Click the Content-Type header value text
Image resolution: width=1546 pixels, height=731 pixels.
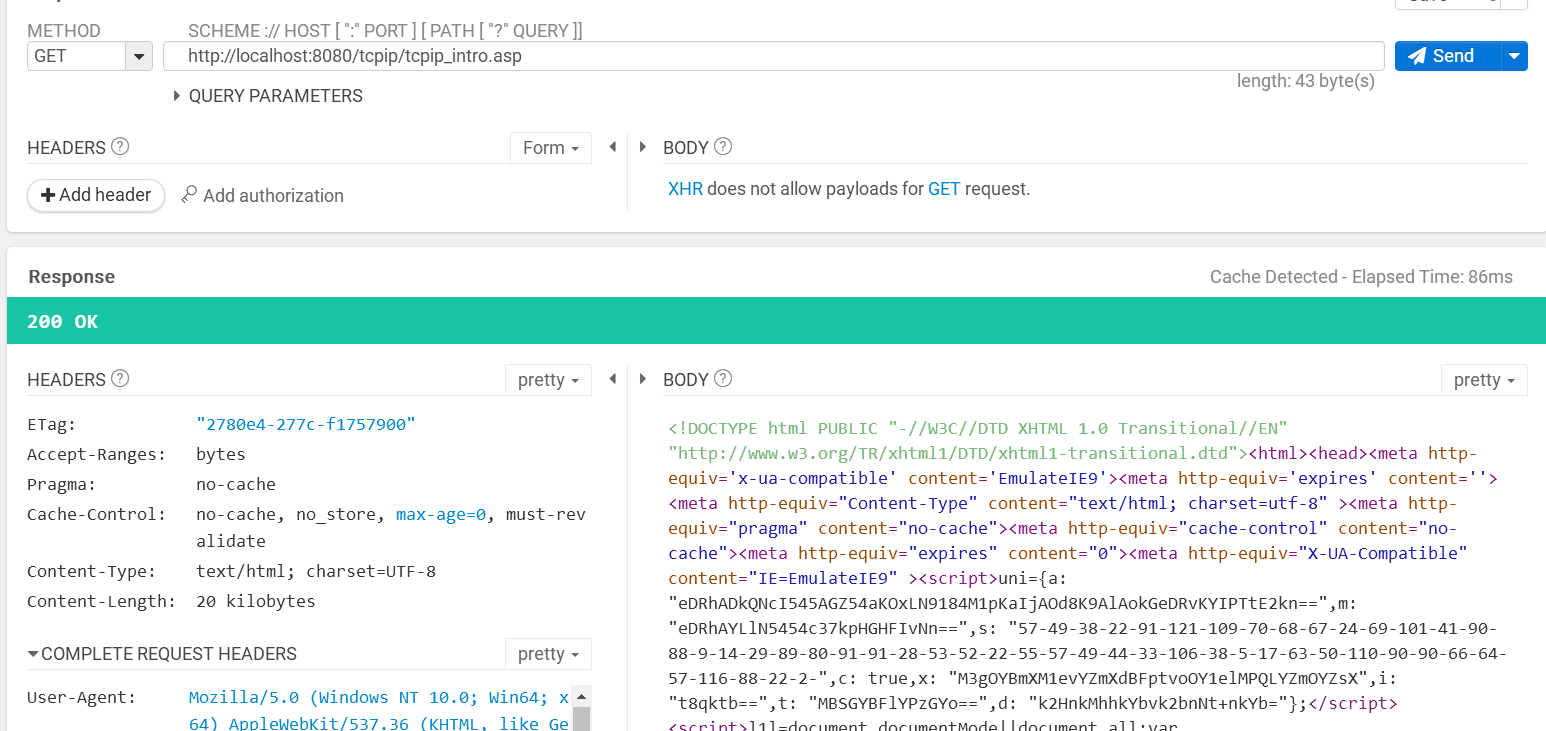[x=316, y=572]
